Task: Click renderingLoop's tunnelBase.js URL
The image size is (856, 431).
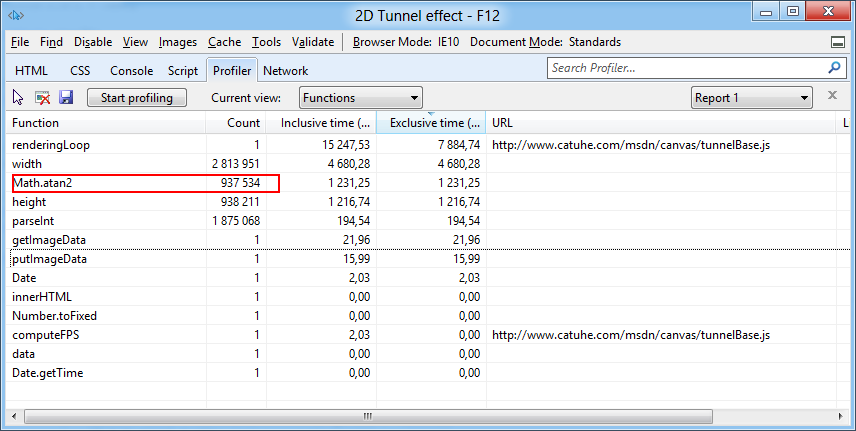Action: 631,145
